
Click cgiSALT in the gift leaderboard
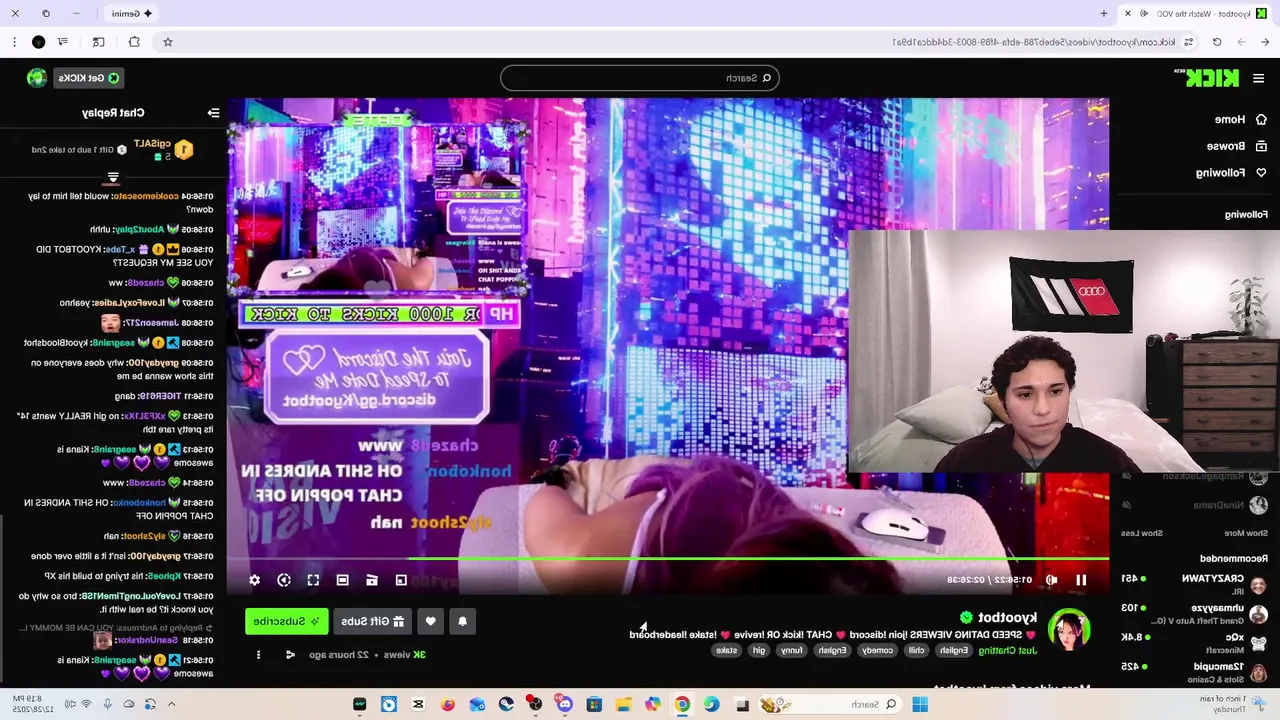pos(152,144)
